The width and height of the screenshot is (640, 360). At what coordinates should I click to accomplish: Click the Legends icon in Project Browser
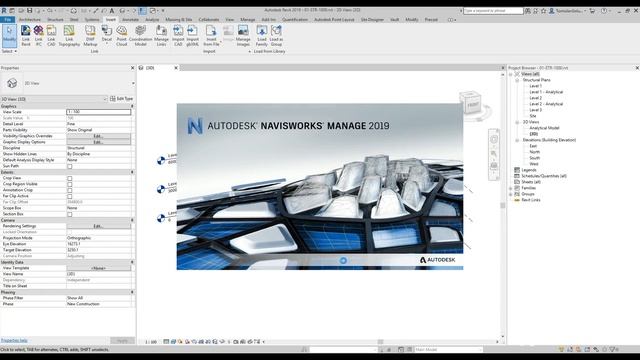pyautogui.click(x=517, y=170)
